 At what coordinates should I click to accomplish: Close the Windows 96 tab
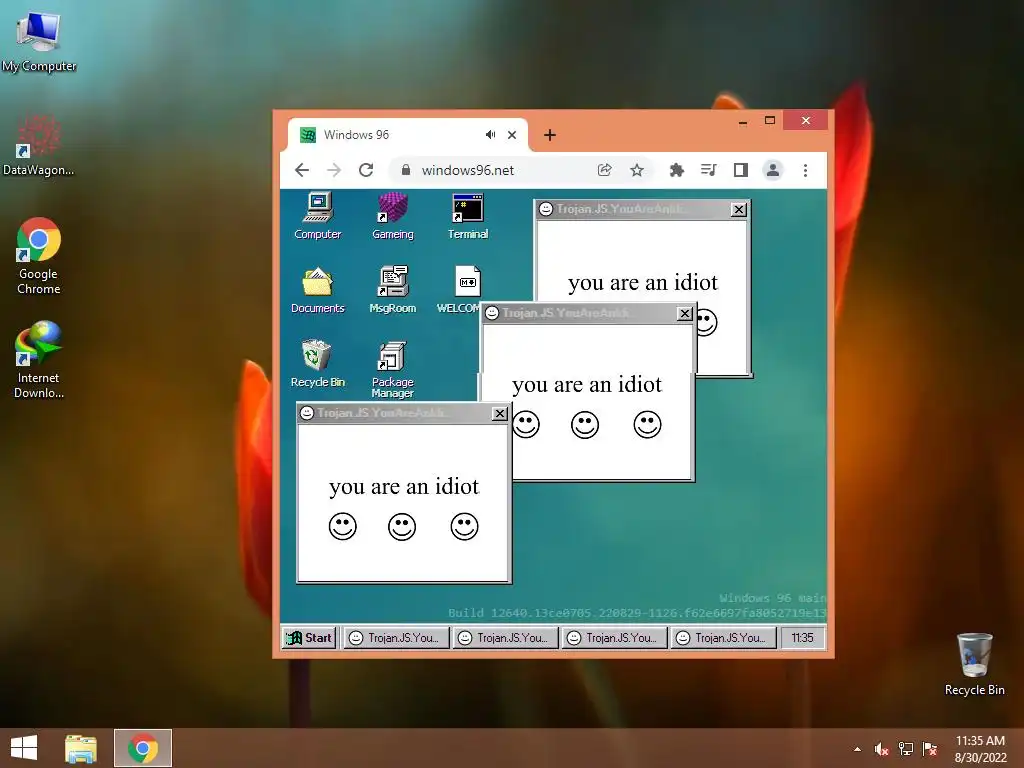(512, 135)
